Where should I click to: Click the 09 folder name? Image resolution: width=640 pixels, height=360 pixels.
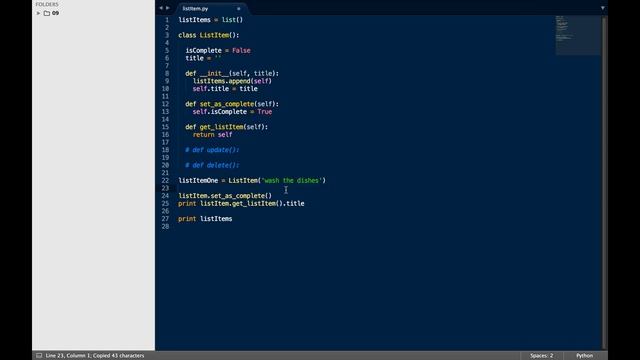(56, 13)
